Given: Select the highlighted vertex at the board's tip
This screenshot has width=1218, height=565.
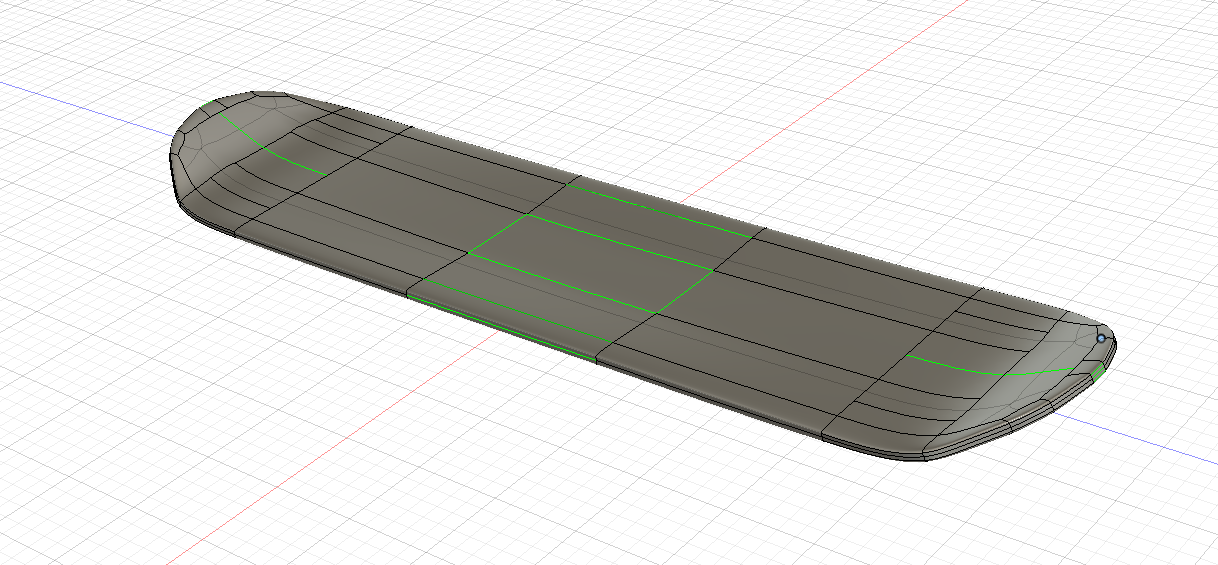Looking at the screenshot, I should point(1102,339).
